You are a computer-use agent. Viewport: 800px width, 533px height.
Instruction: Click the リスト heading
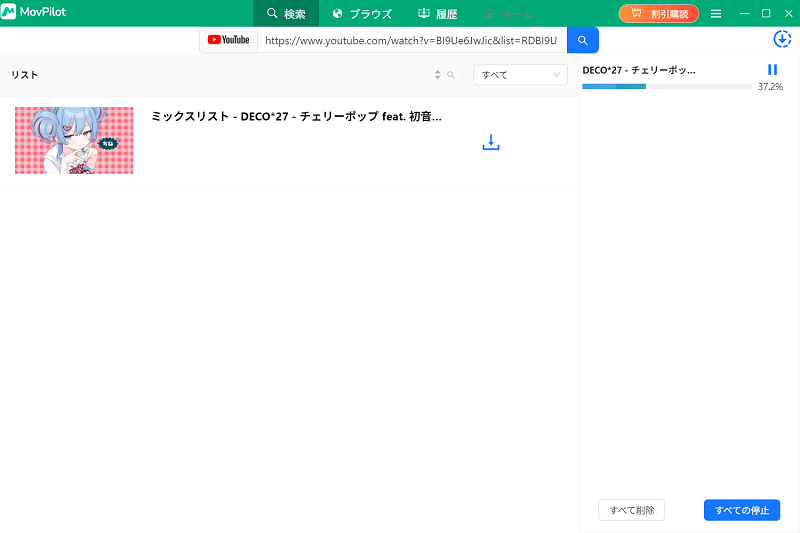[x=24, y=75]
